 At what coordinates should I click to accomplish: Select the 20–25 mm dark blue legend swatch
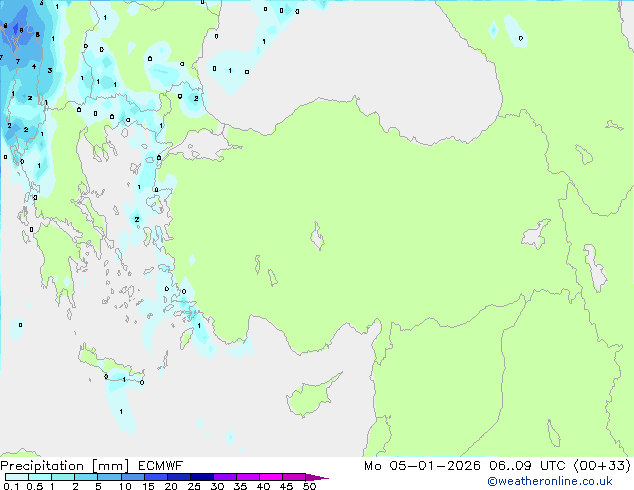click(180, 477)
